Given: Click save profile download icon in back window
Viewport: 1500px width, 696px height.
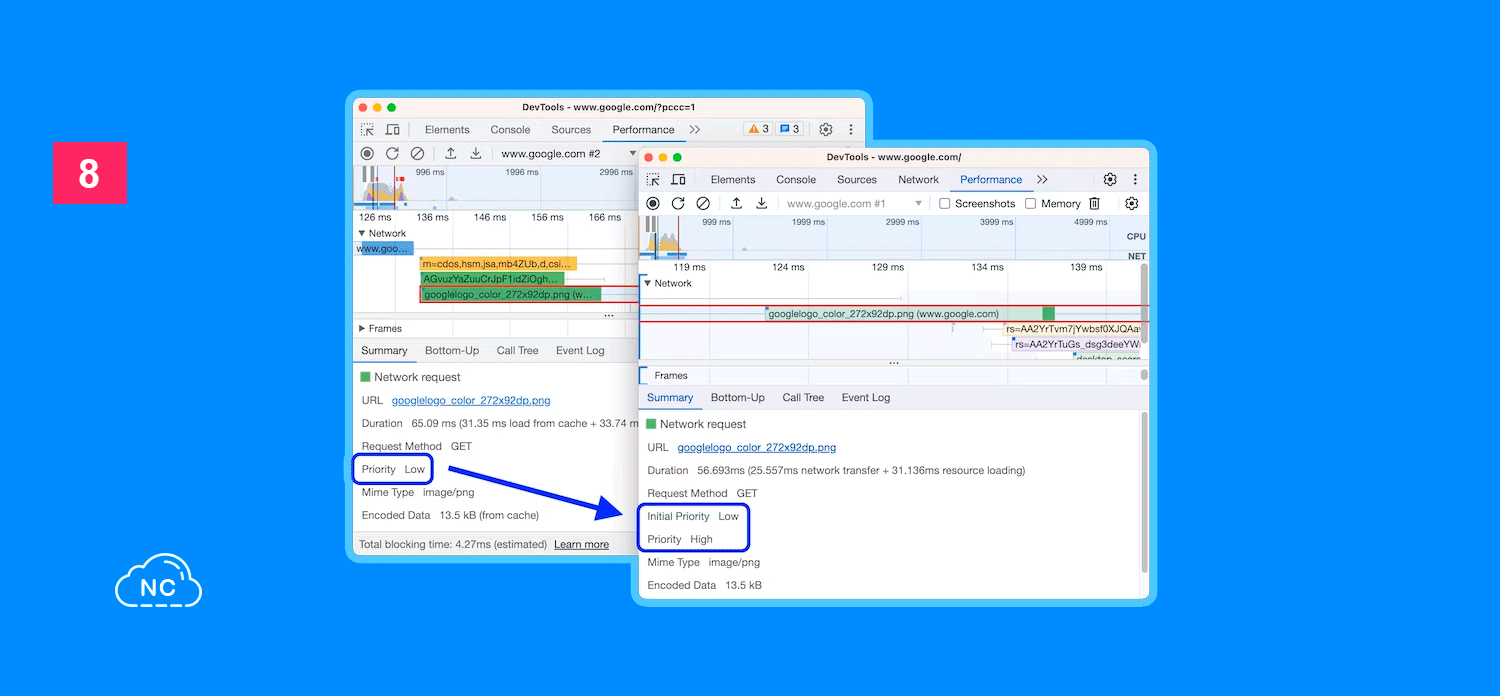Looking at the screenshot, I should [x=476, y=154].
